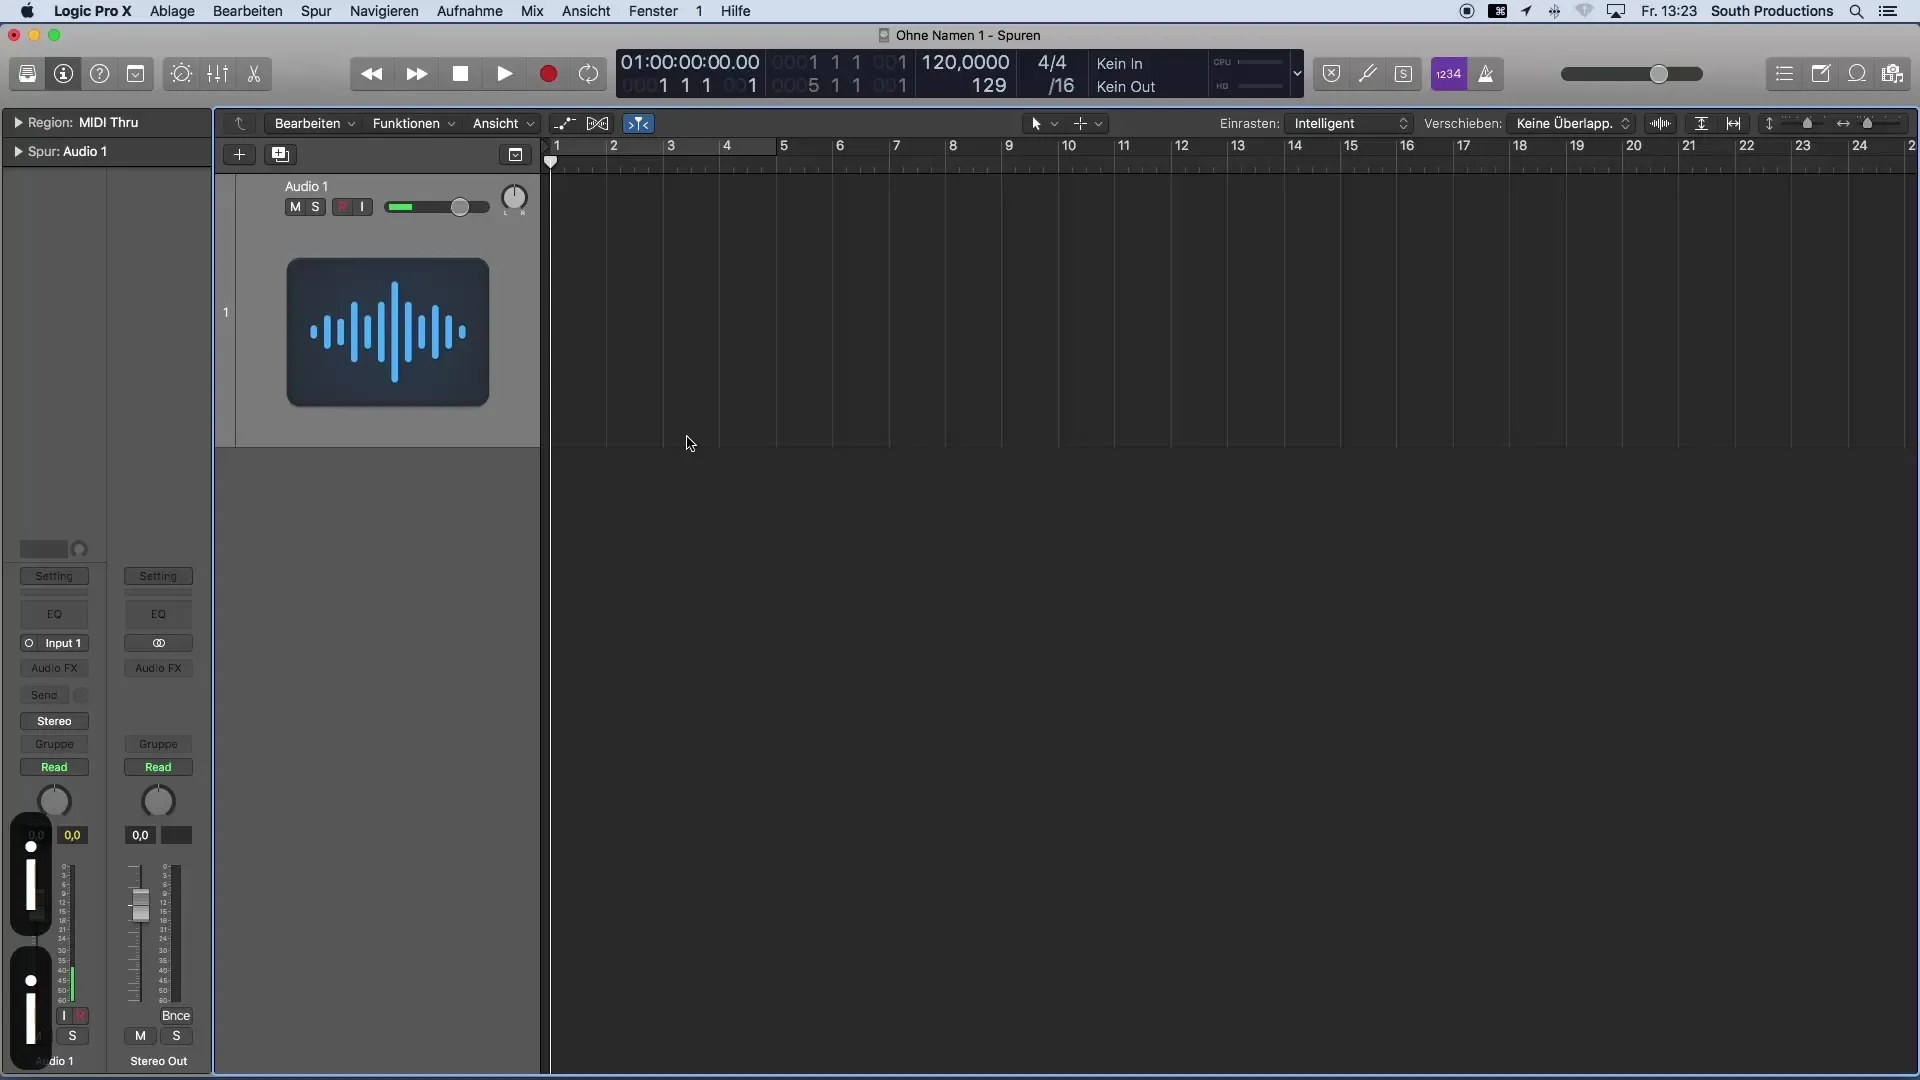Open the Mix menu
The width and height of the screenshot is (1920, 1080).
(x=532, y=11)
